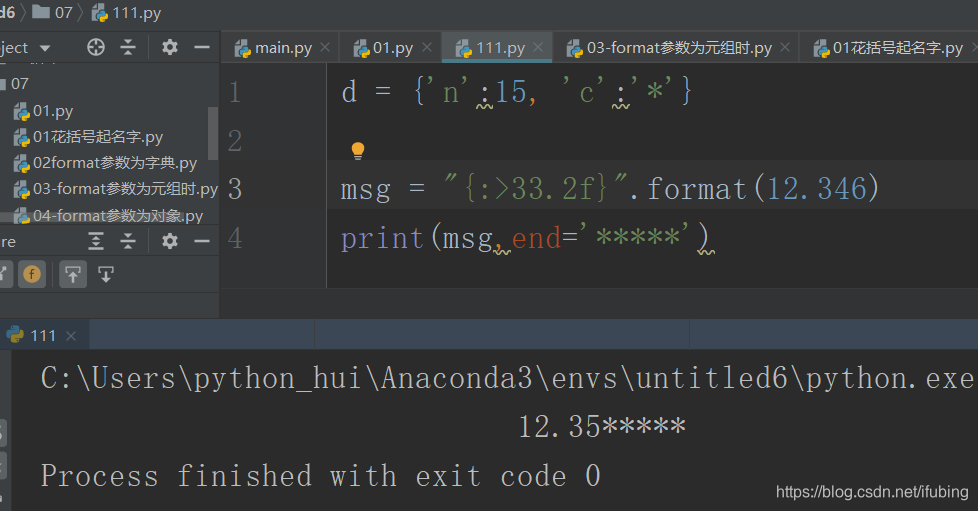Click the print keyword on line 4
The width and height of the screenshot is (978, 511).
382,239
